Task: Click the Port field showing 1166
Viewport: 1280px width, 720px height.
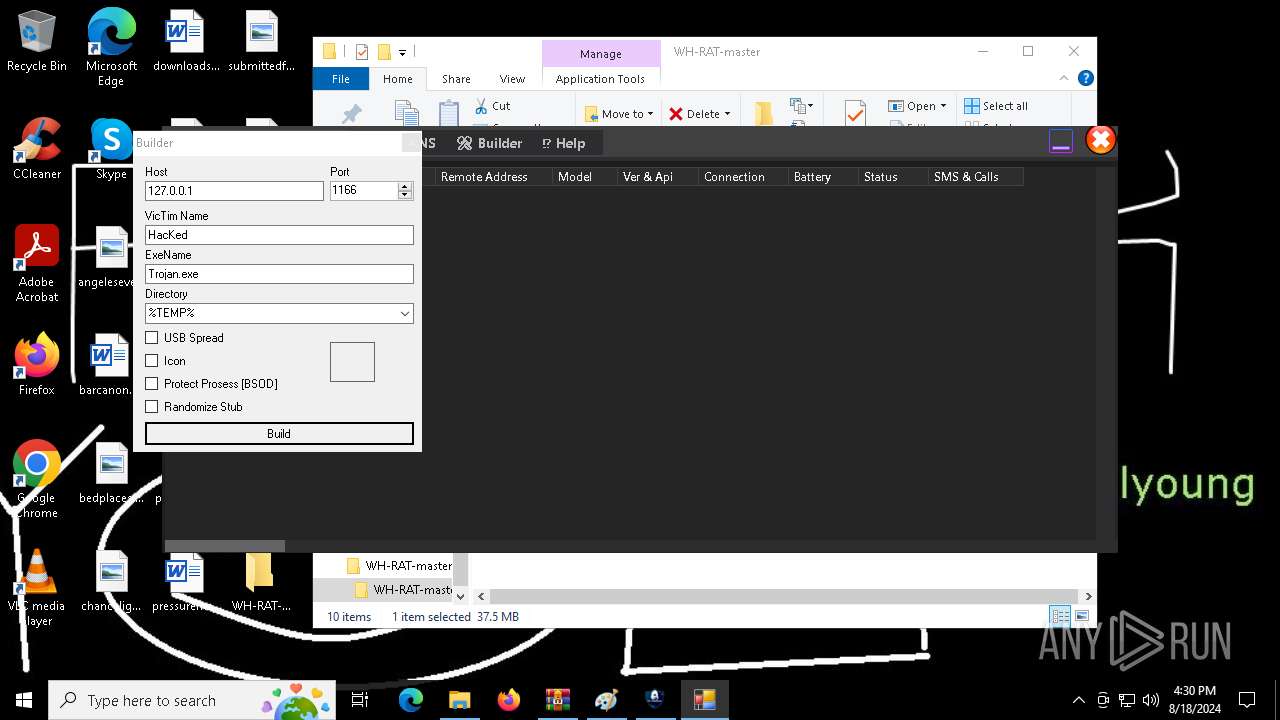Action: point(364,190)
